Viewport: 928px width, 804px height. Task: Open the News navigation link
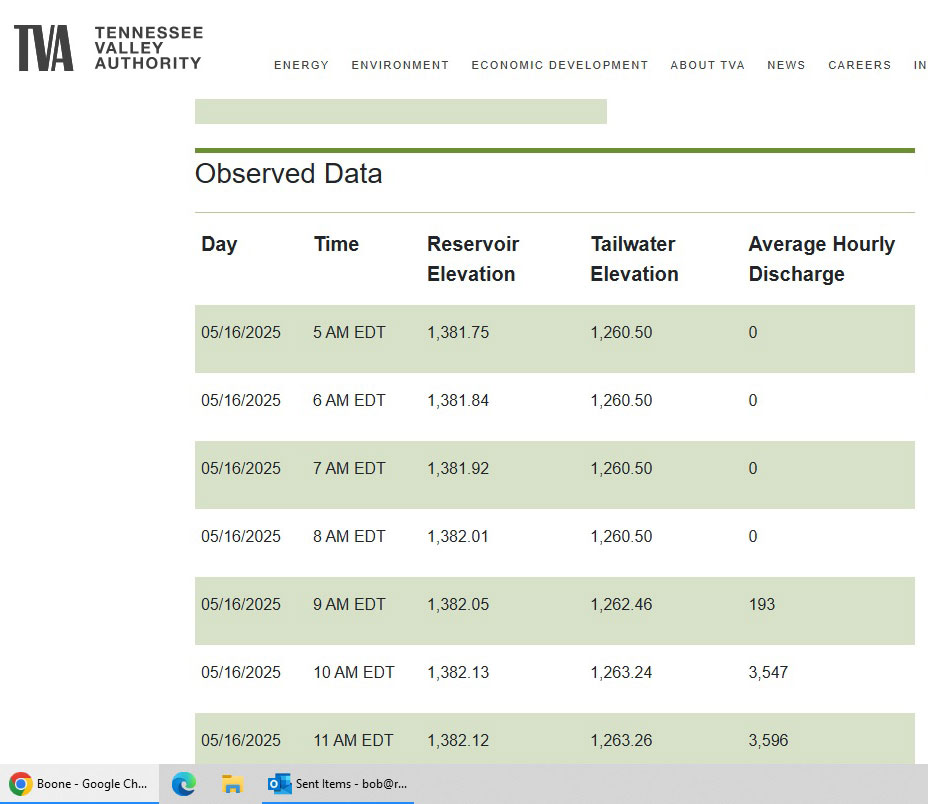[x=786, y=65]
